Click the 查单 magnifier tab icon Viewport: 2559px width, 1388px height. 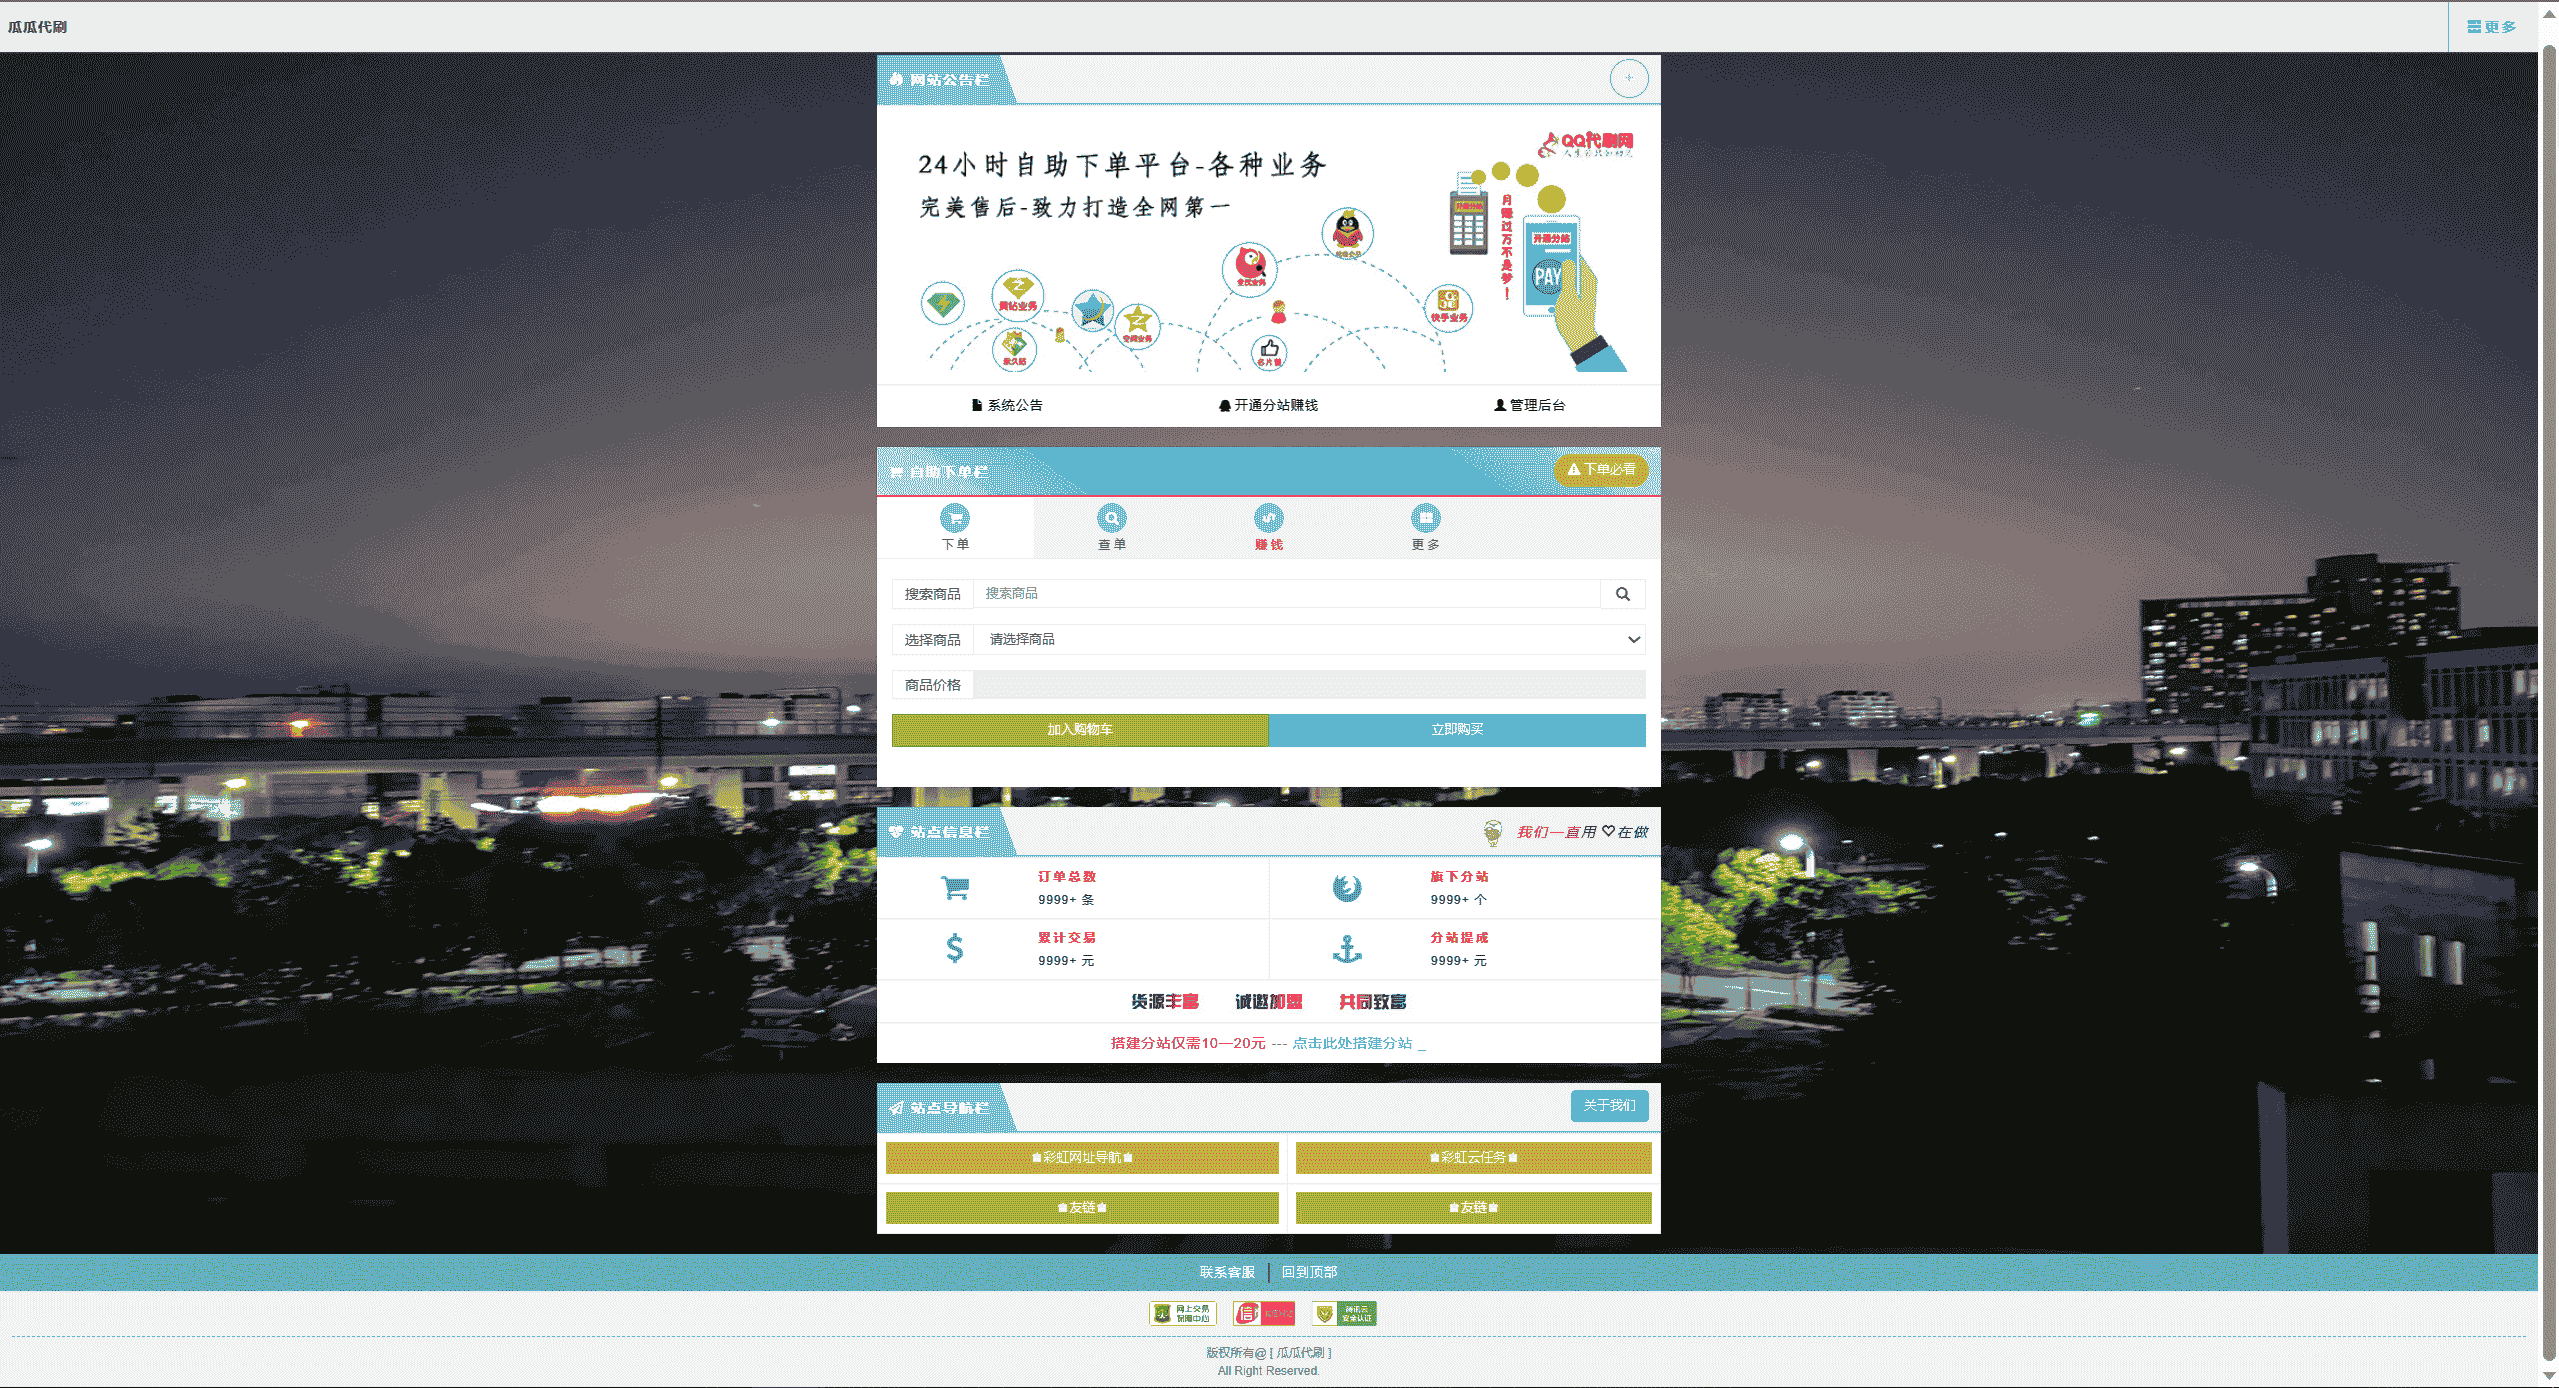(1111, 518)
